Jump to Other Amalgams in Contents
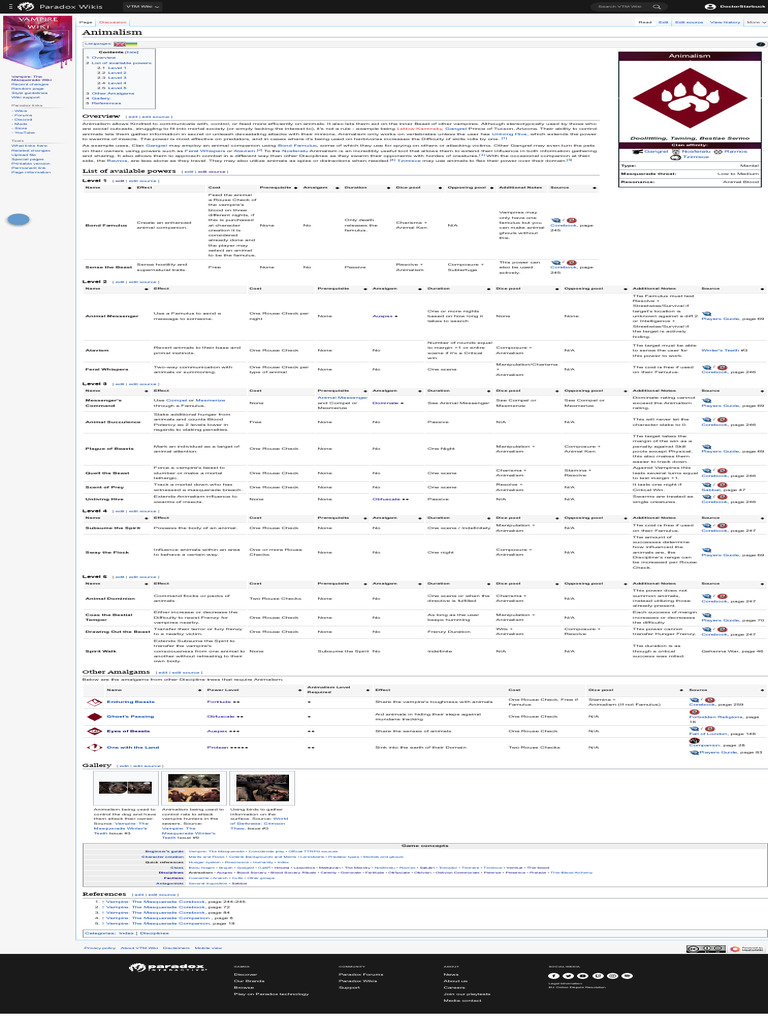 click(112, 93)
